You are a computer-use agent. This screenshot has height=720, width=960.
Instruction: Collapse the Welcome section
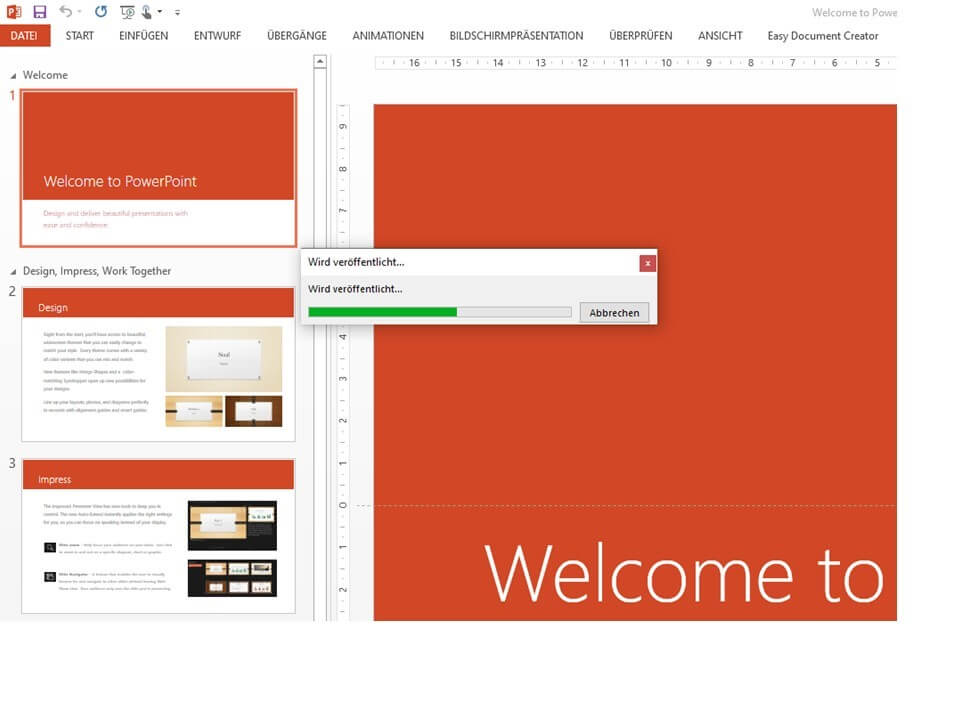click(13, 76)
